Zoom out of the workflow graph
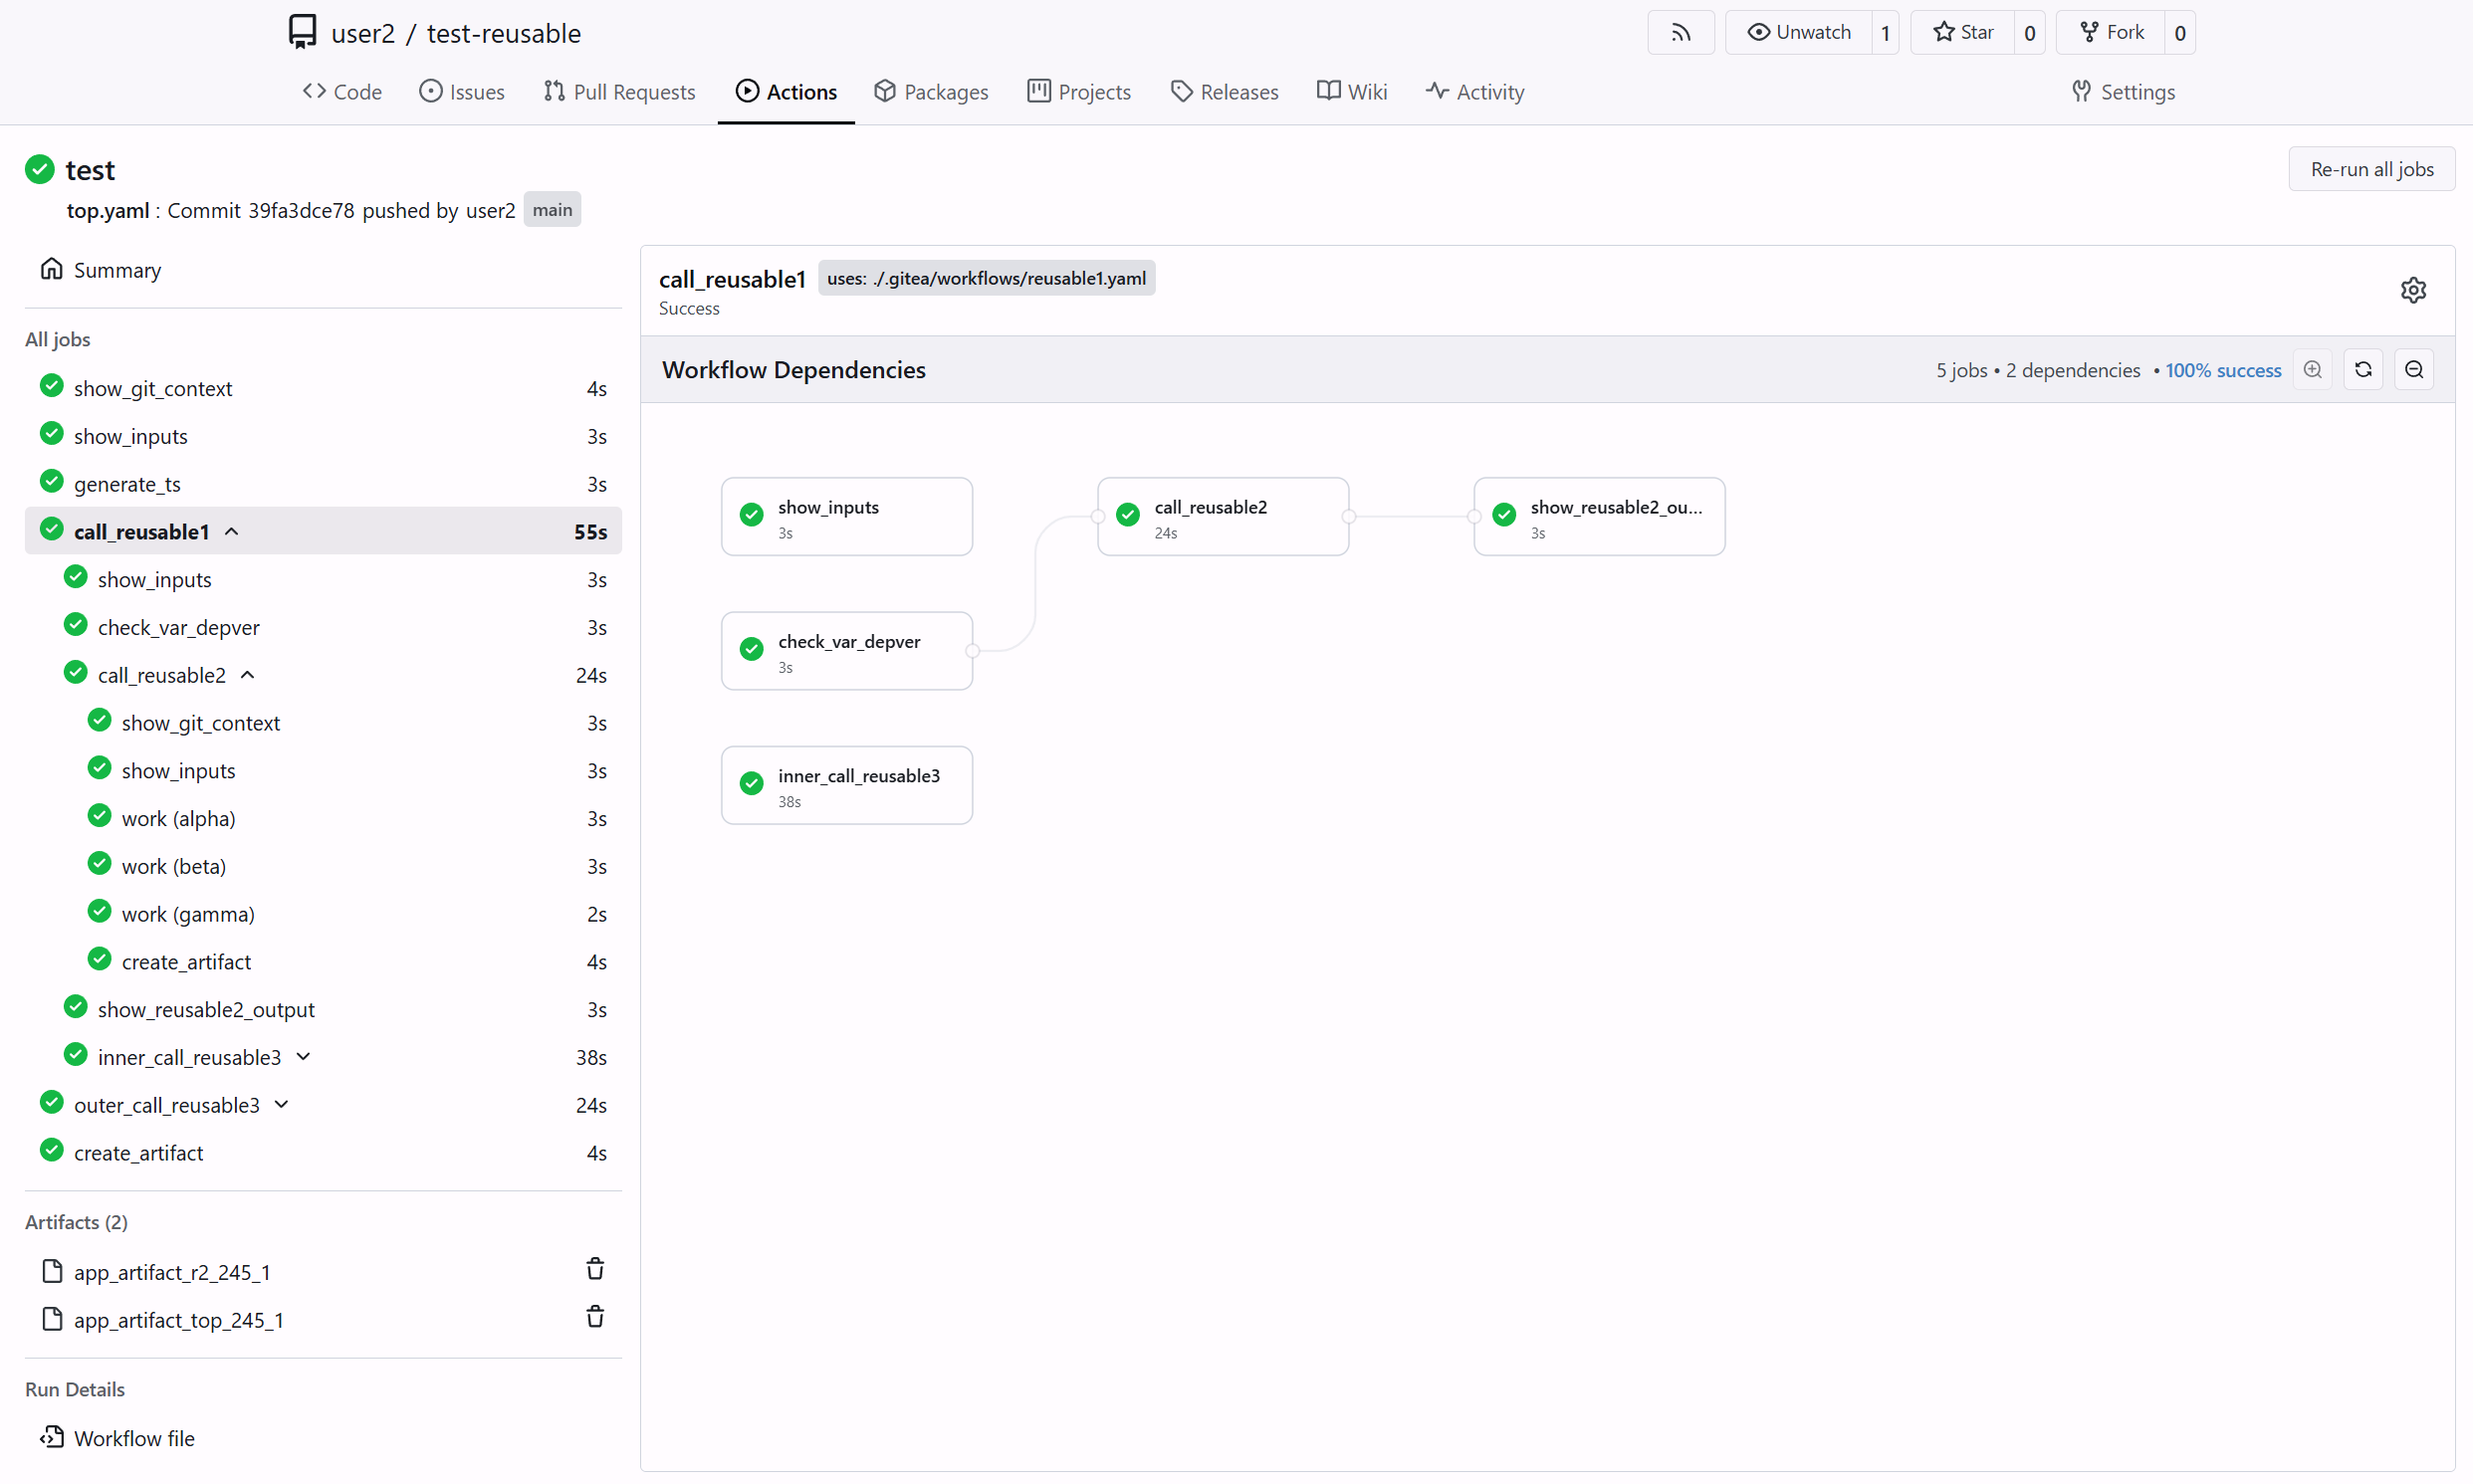Viewport: 2473px width, 1484px height. [2414, 370]
